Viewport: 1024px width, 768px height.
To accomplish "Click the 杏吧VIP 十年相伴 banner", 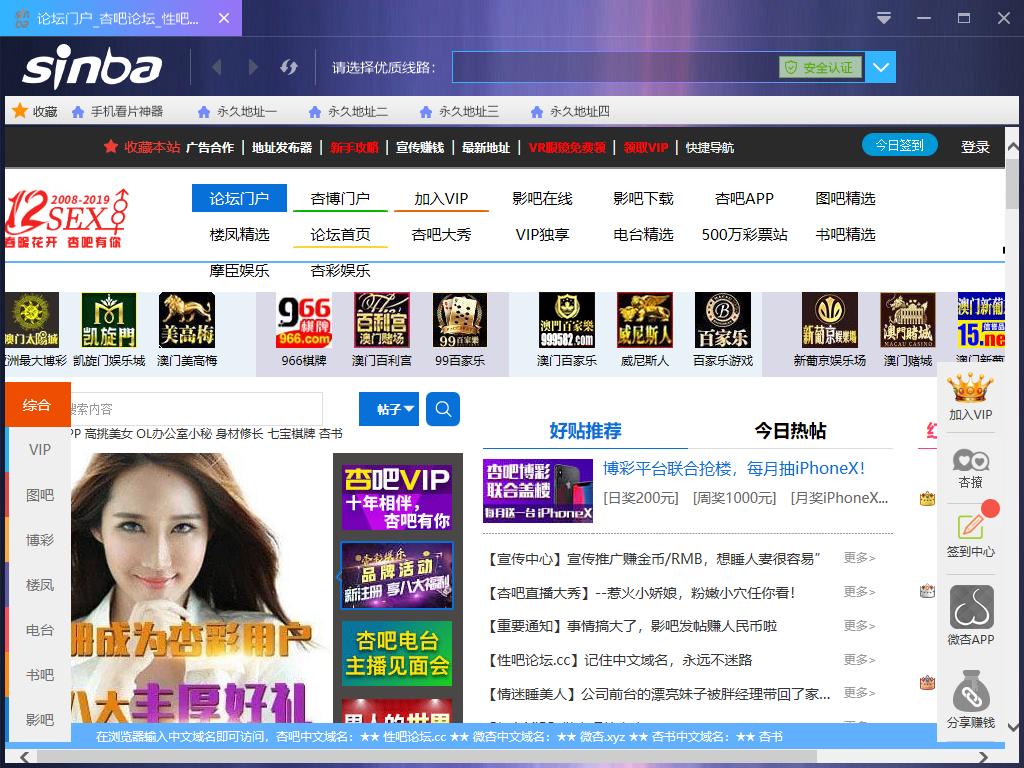I will pyautogui.click(x=397, y=498).
